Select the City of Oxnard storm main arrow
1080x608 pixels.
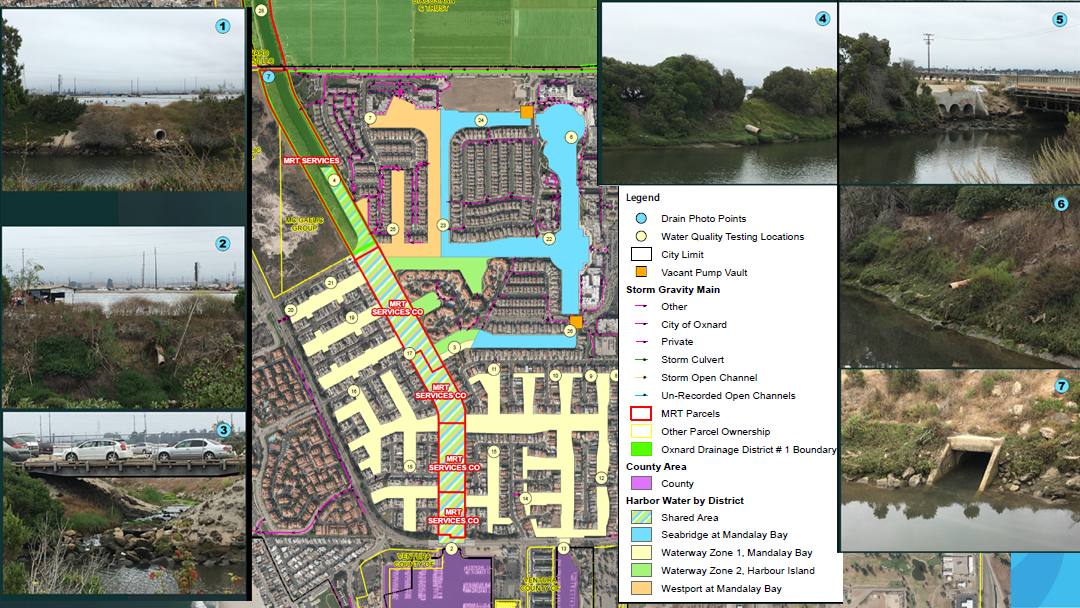pos(643,324)
